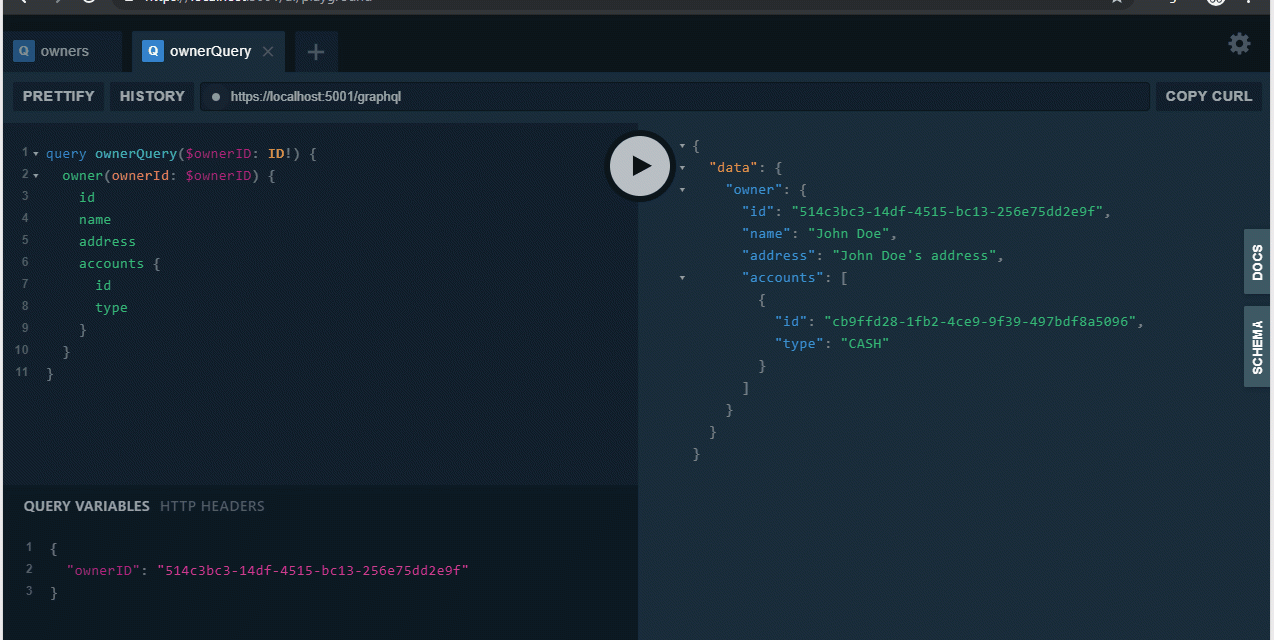Click the Q icon on the owners tab
Viewport: 1274px width, 640px height.
24,52
